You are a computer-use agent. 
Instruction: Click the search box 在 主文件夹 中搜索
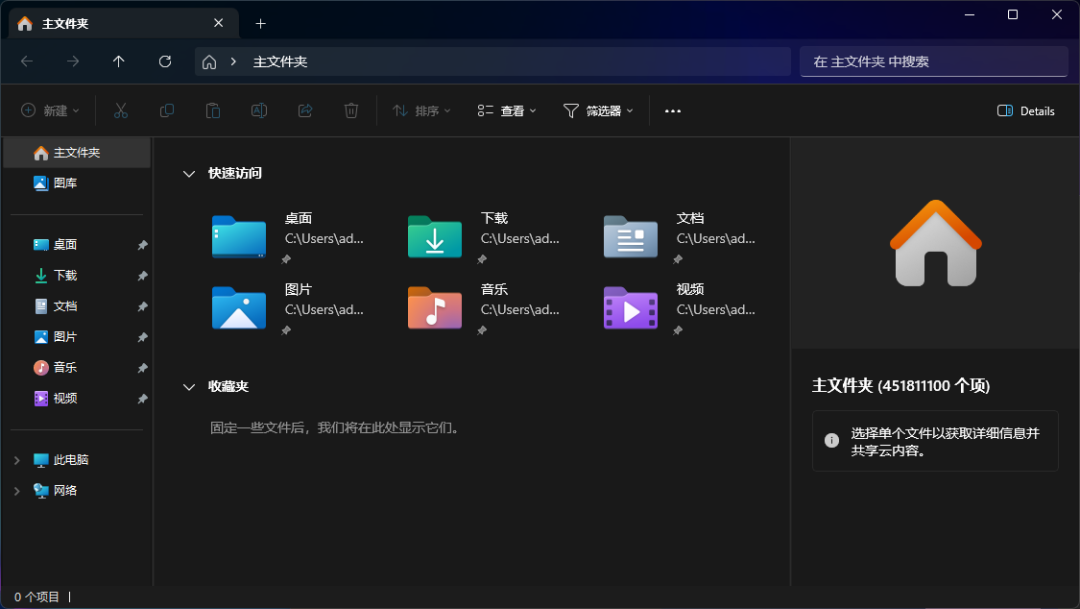coord(933,62)
